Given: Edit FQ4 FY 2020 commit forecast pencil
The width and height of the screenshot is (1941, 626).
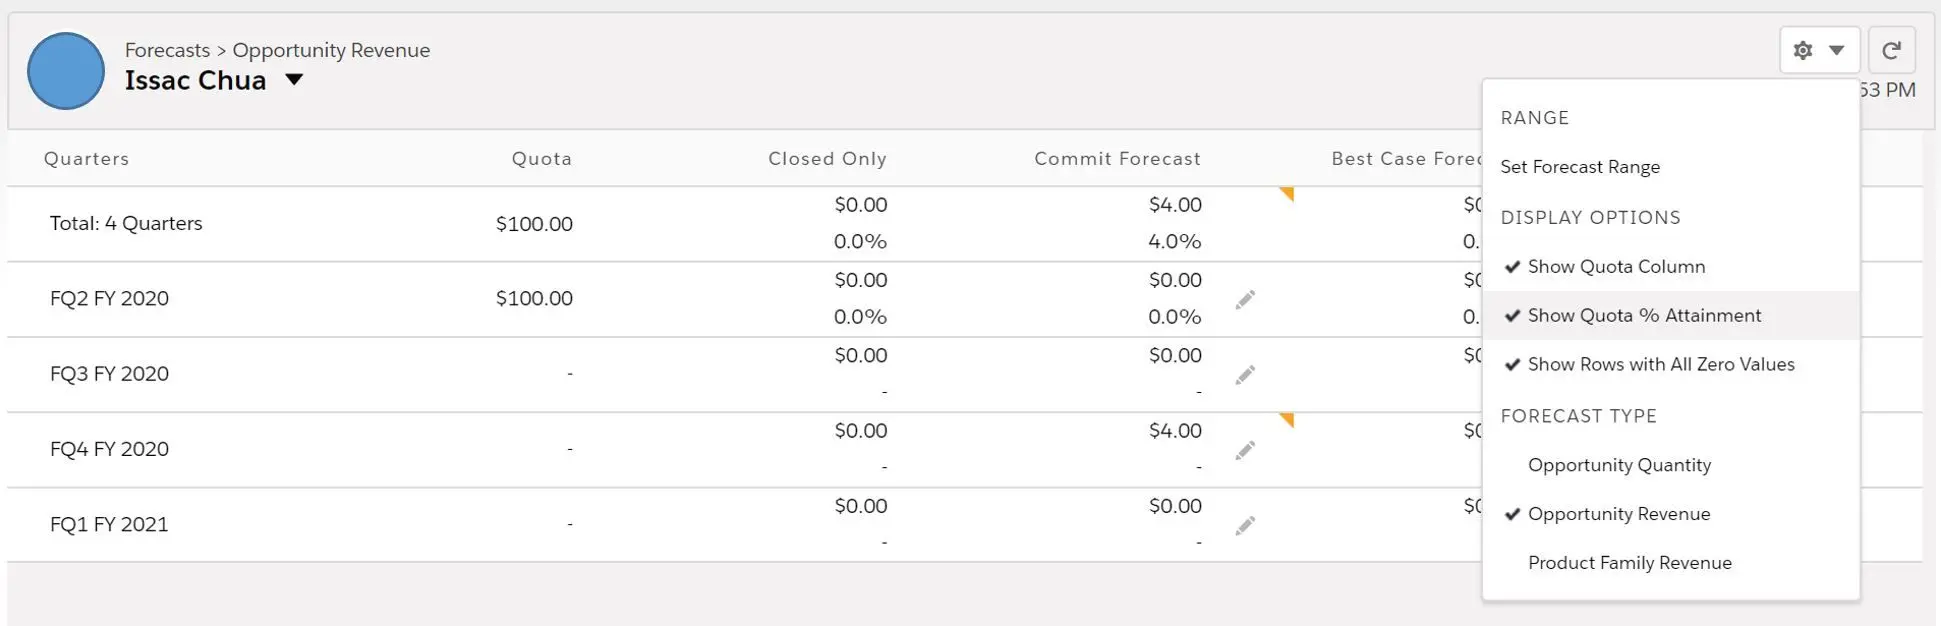Looking at the screenshot, I should (x=1245, y=450).
